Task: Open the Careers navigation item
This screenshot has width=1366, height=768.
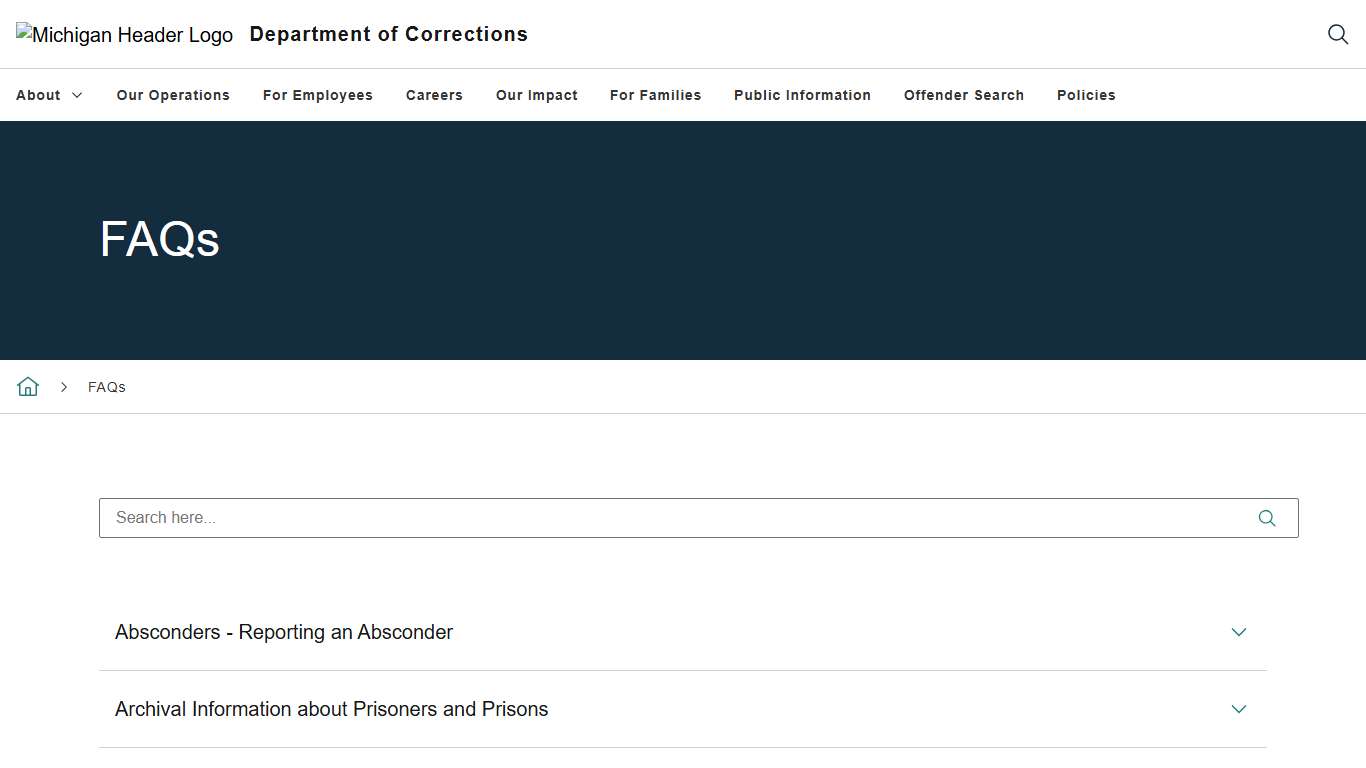Action: click(434, 95)
